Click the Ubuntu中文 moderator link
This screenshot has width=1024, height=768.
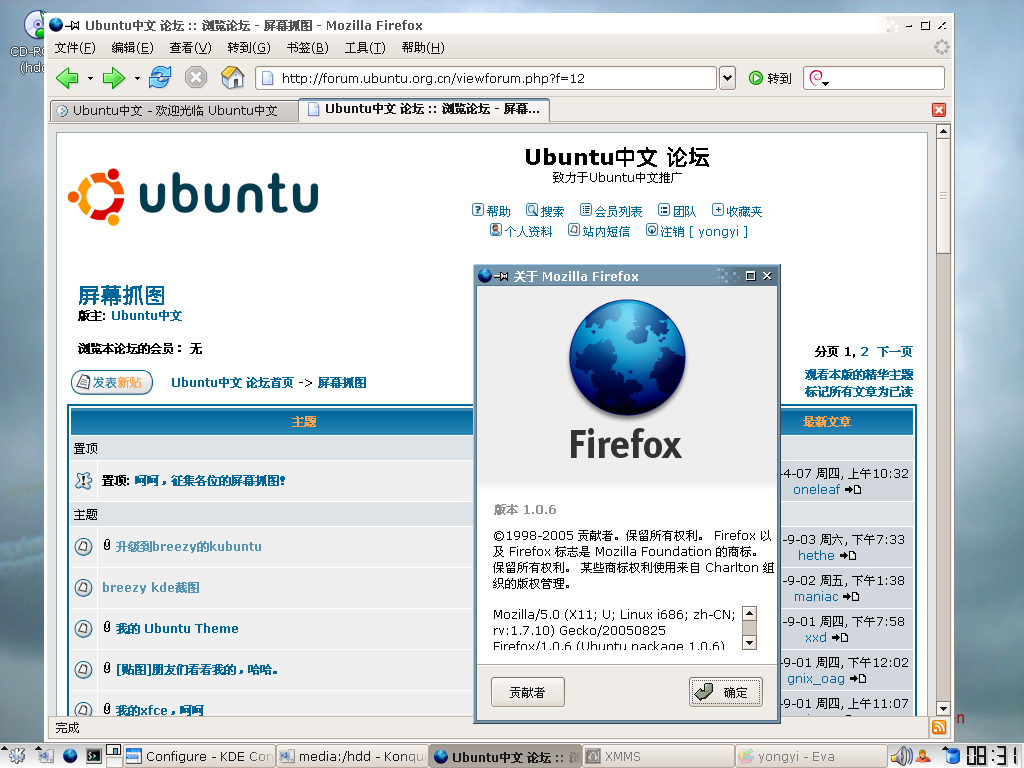[x=146, y=315]
